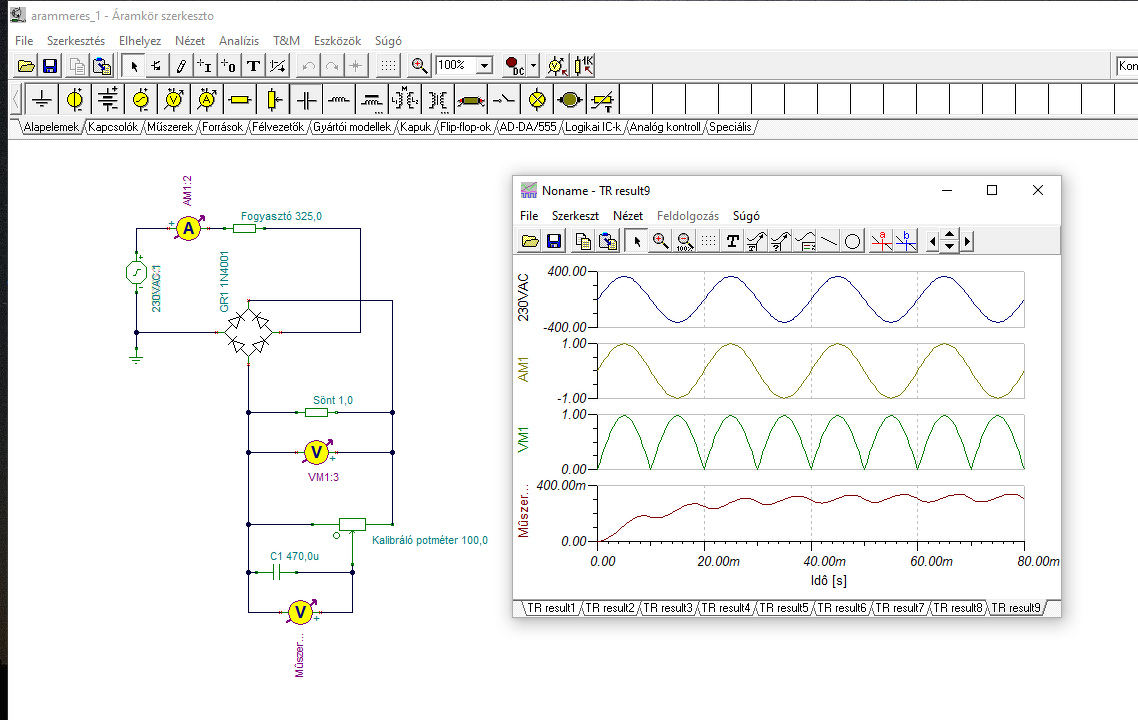Image resolution: width=1138 pixels, height=720 pixels.
Task: Choose the ammeter component icon
Action: 206,100
